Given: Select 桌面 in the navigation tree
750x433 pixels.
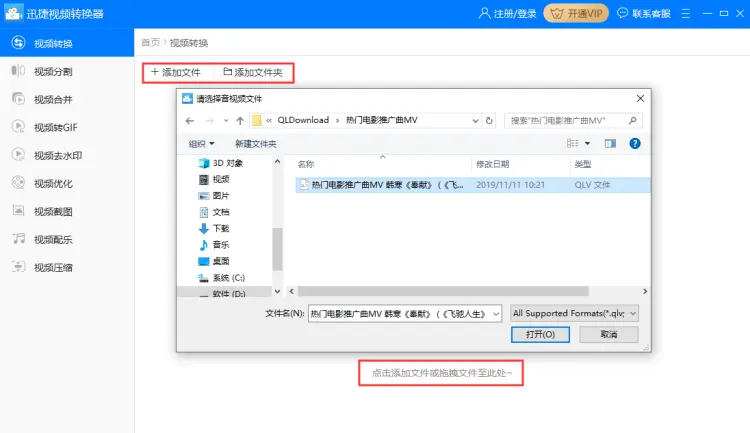Looking at the screenshot, I should tap(214, 261).
